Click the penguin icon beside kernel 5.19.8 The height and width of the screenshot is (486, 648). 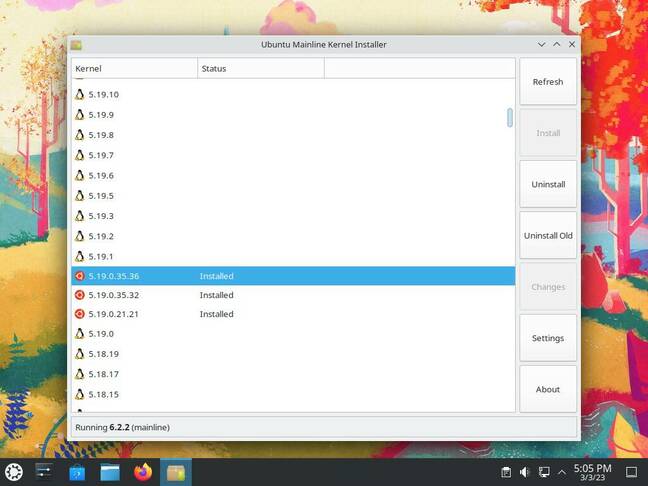tap(80, 135)
